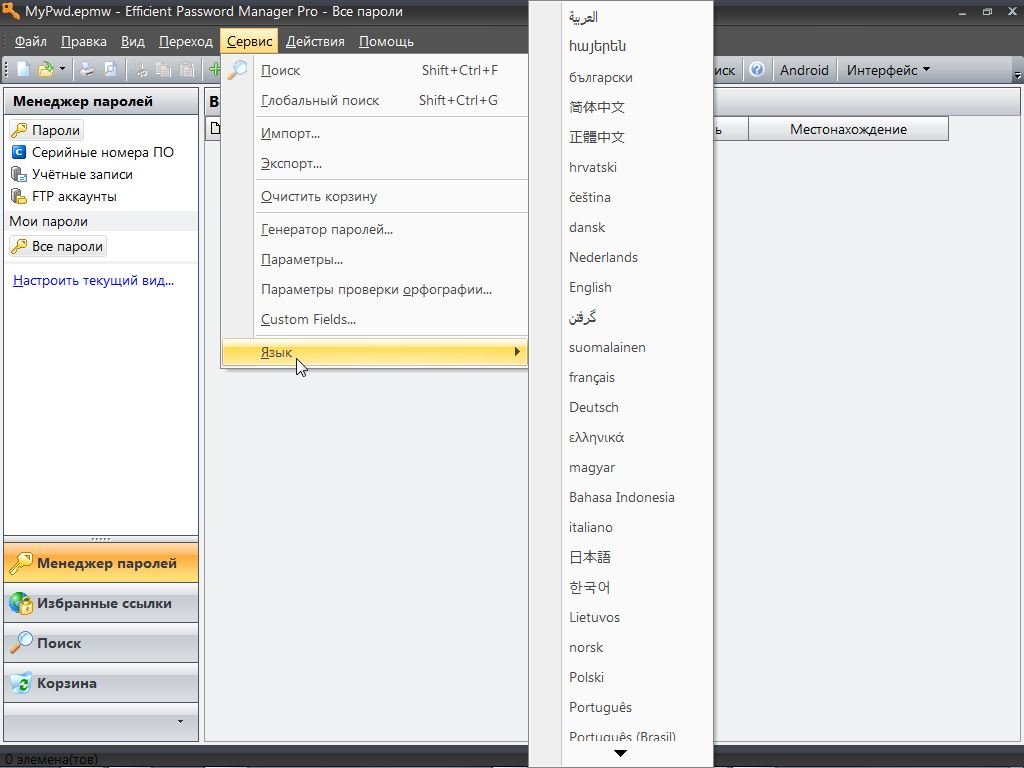This screenshot has width=1024, height=768.
Task: Open Custom Fields... menu entry
Action: point(375,319)
